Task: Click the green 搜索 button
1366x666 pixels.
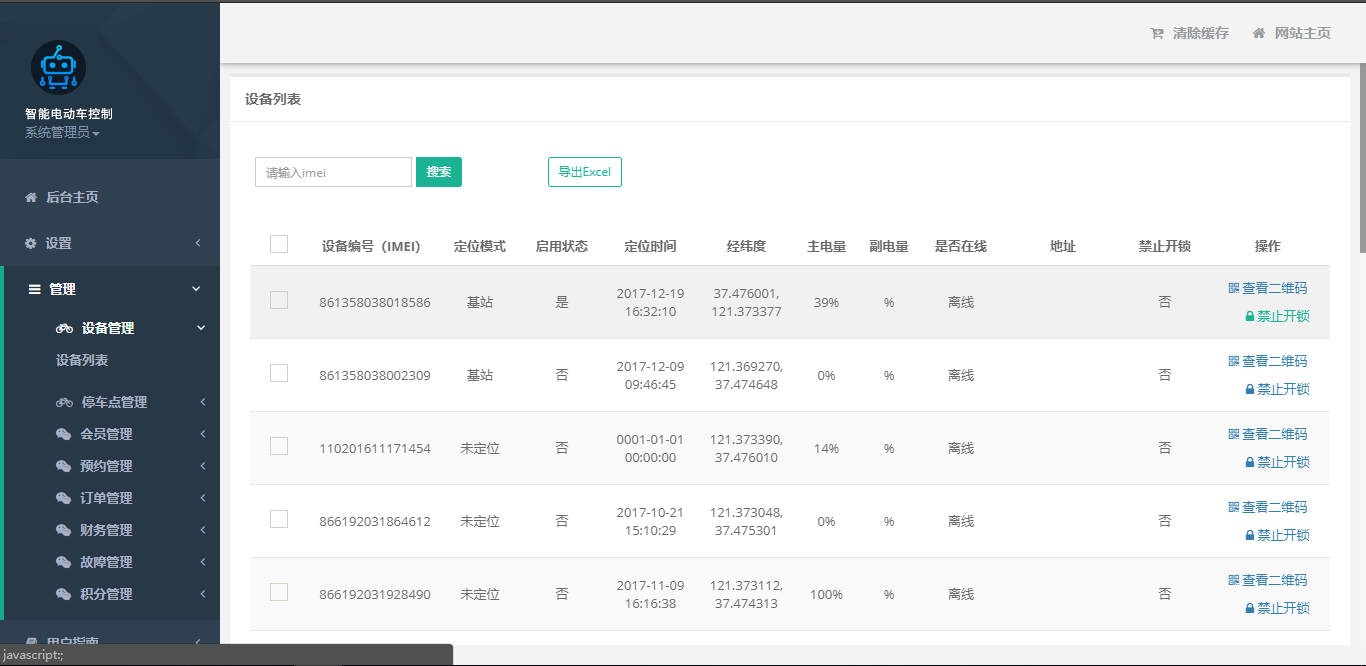Action: [438, 172]
